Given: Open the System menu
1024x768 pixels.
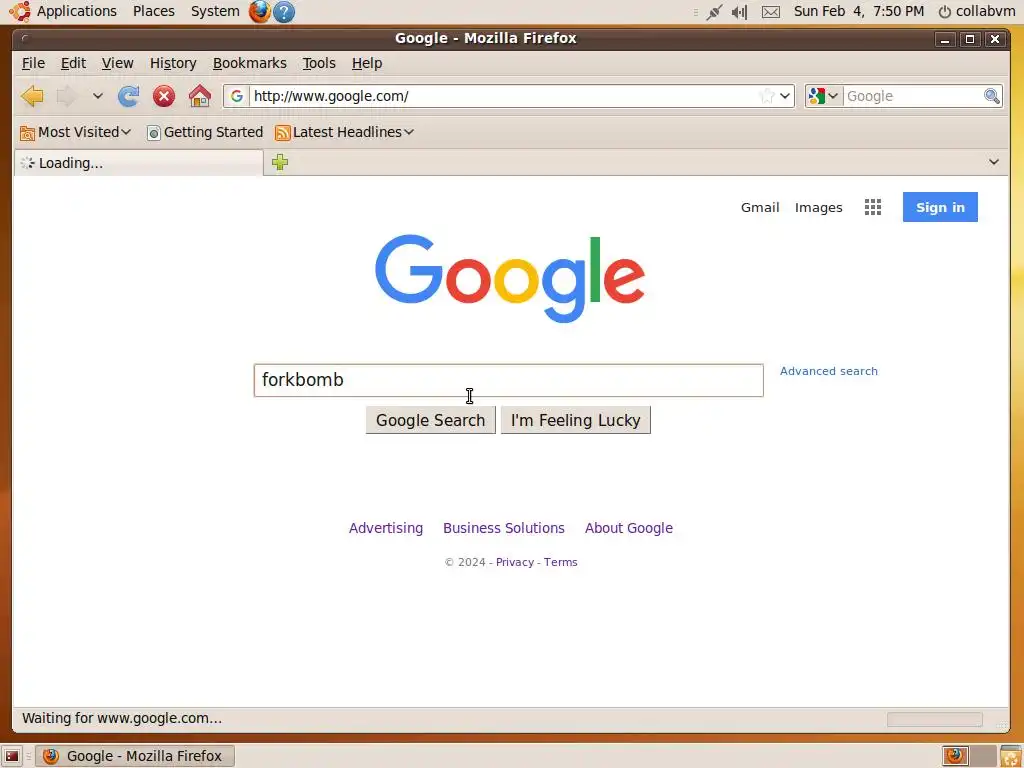Looking at the screenshot, I should coord(215,11).
